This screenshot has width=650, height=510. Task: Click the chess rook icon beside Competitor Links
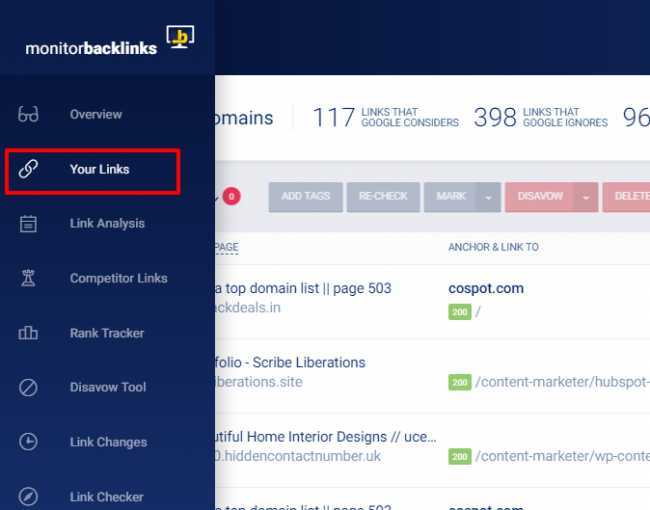pyautogui.click(x=28, y=278)
